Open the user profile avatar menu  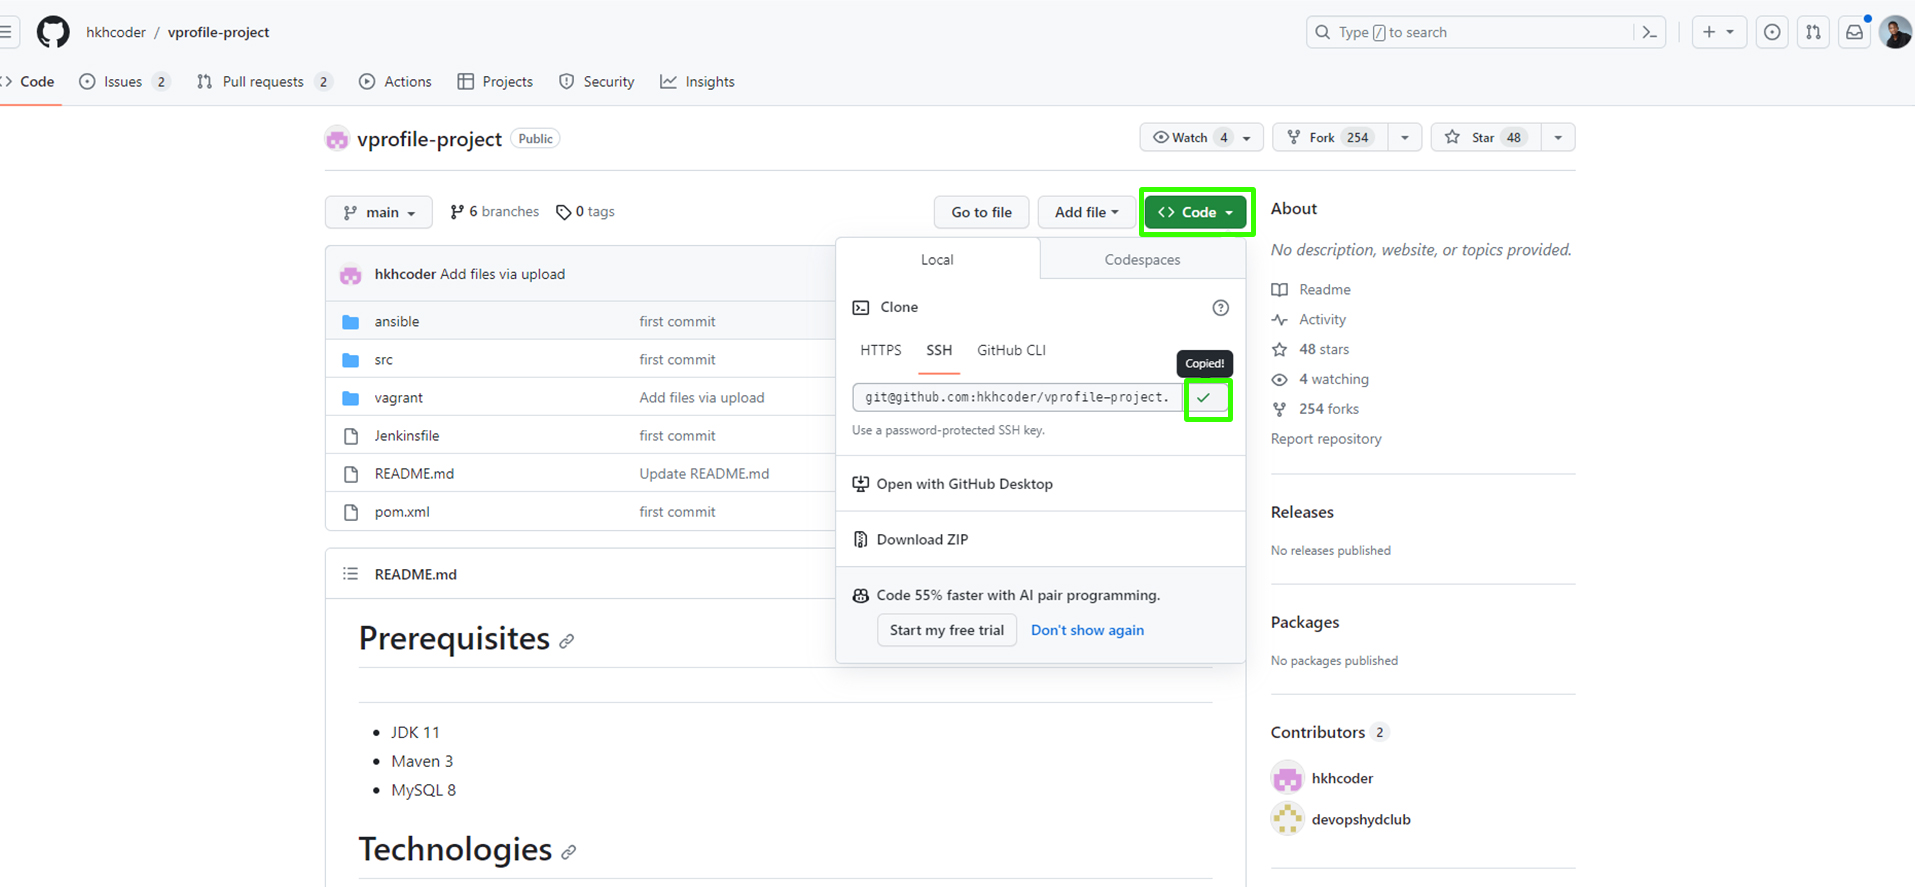click(1895, 32)
